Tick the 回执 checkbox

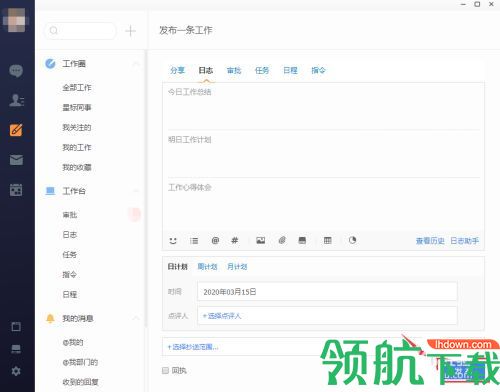(x=165, y=370)
